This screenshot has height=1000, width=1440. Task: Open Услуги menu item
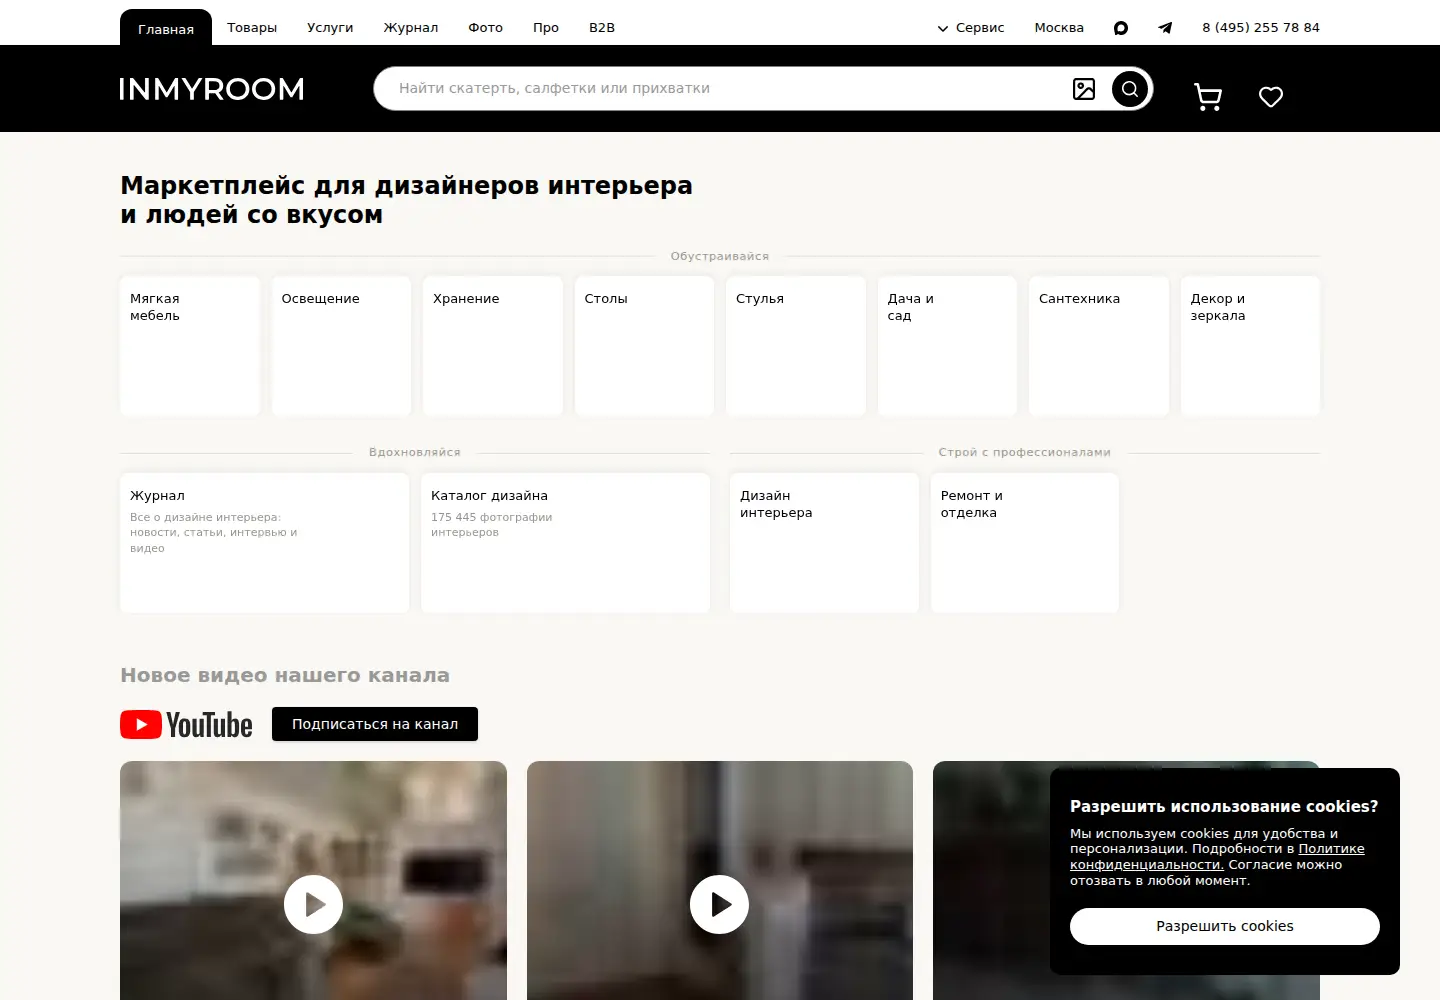[x=330, y=28]
